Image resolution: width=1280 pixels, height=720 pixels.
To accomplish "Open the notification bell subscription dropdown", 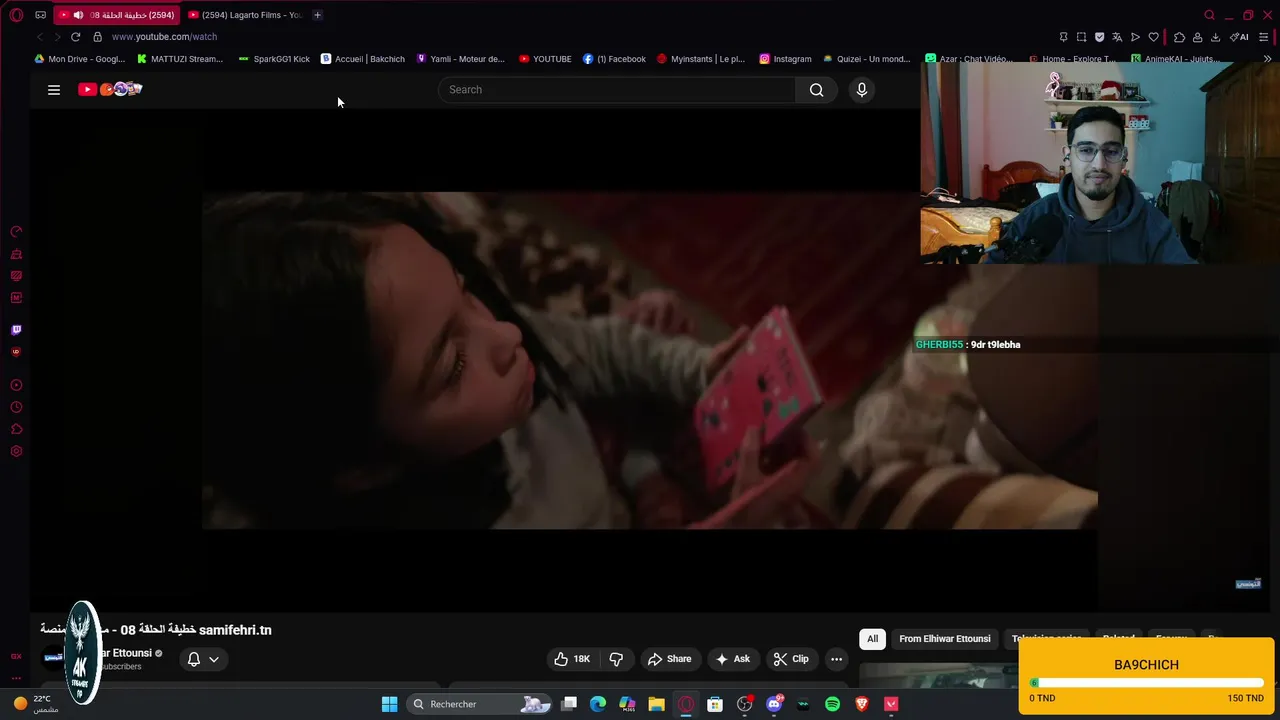I will pos(203,659).
